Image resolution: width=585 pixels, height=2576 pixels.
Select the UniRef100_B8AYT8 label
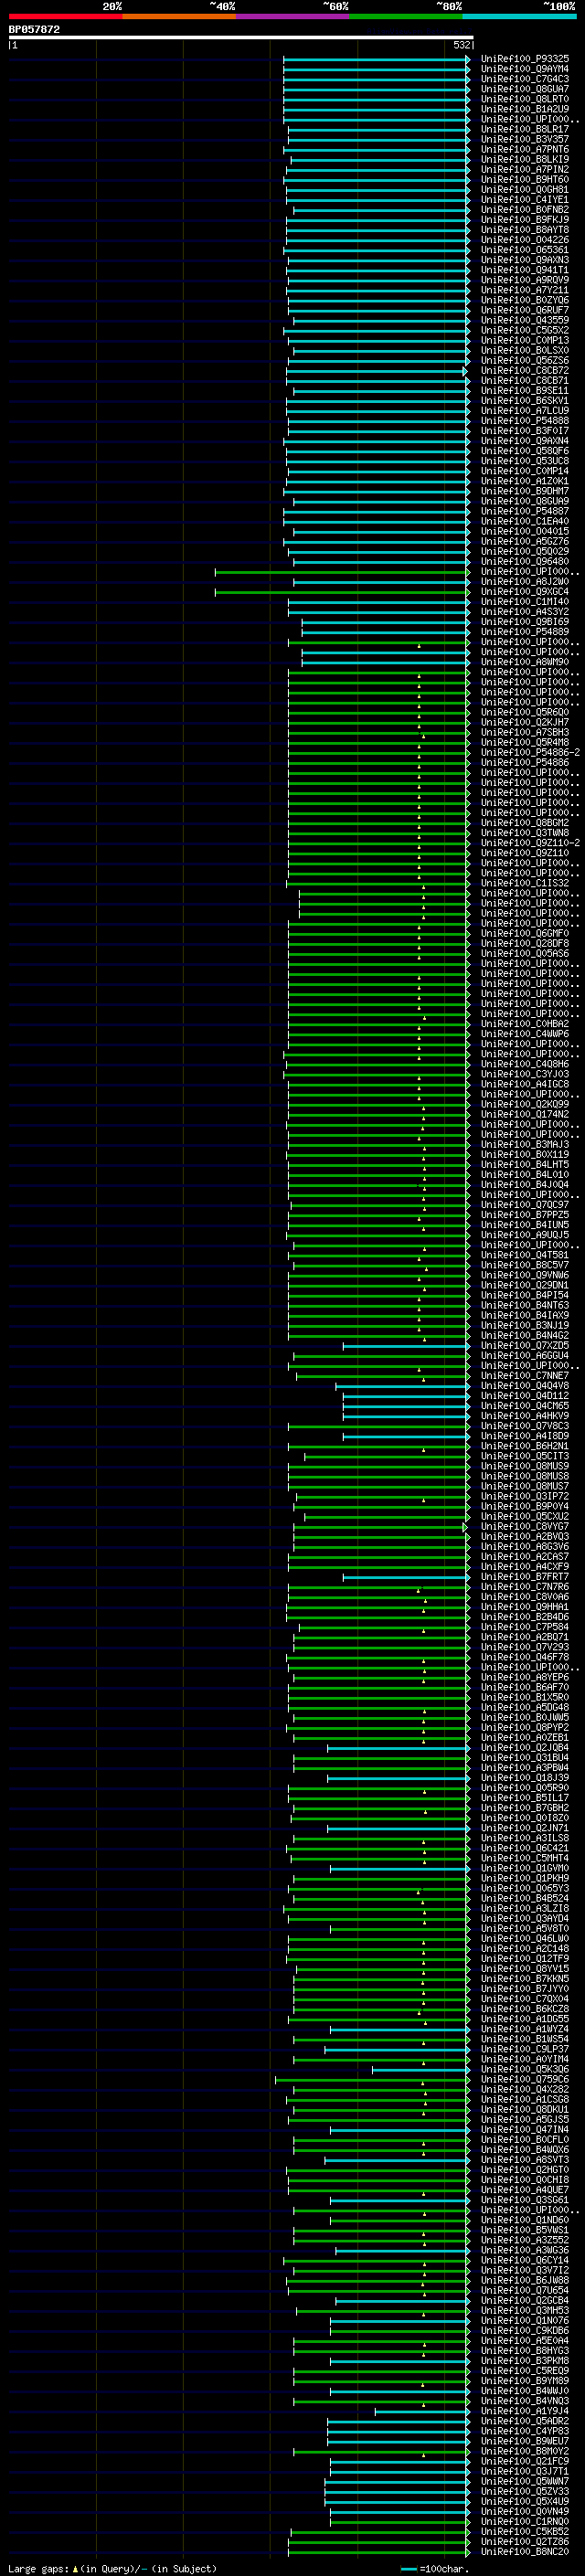click(x=525, y=229)
